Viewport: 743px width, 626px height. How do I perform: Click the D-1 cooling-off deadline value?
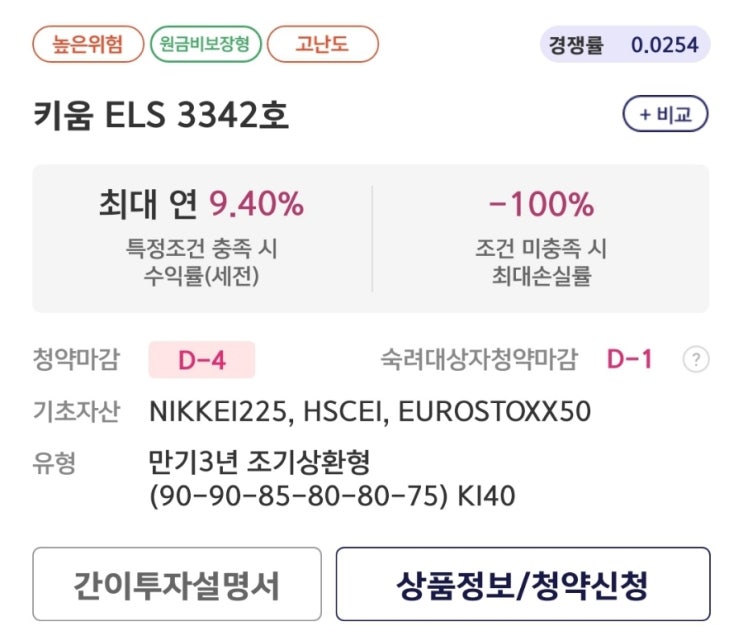pyautogui.click(x=629, y=360)
